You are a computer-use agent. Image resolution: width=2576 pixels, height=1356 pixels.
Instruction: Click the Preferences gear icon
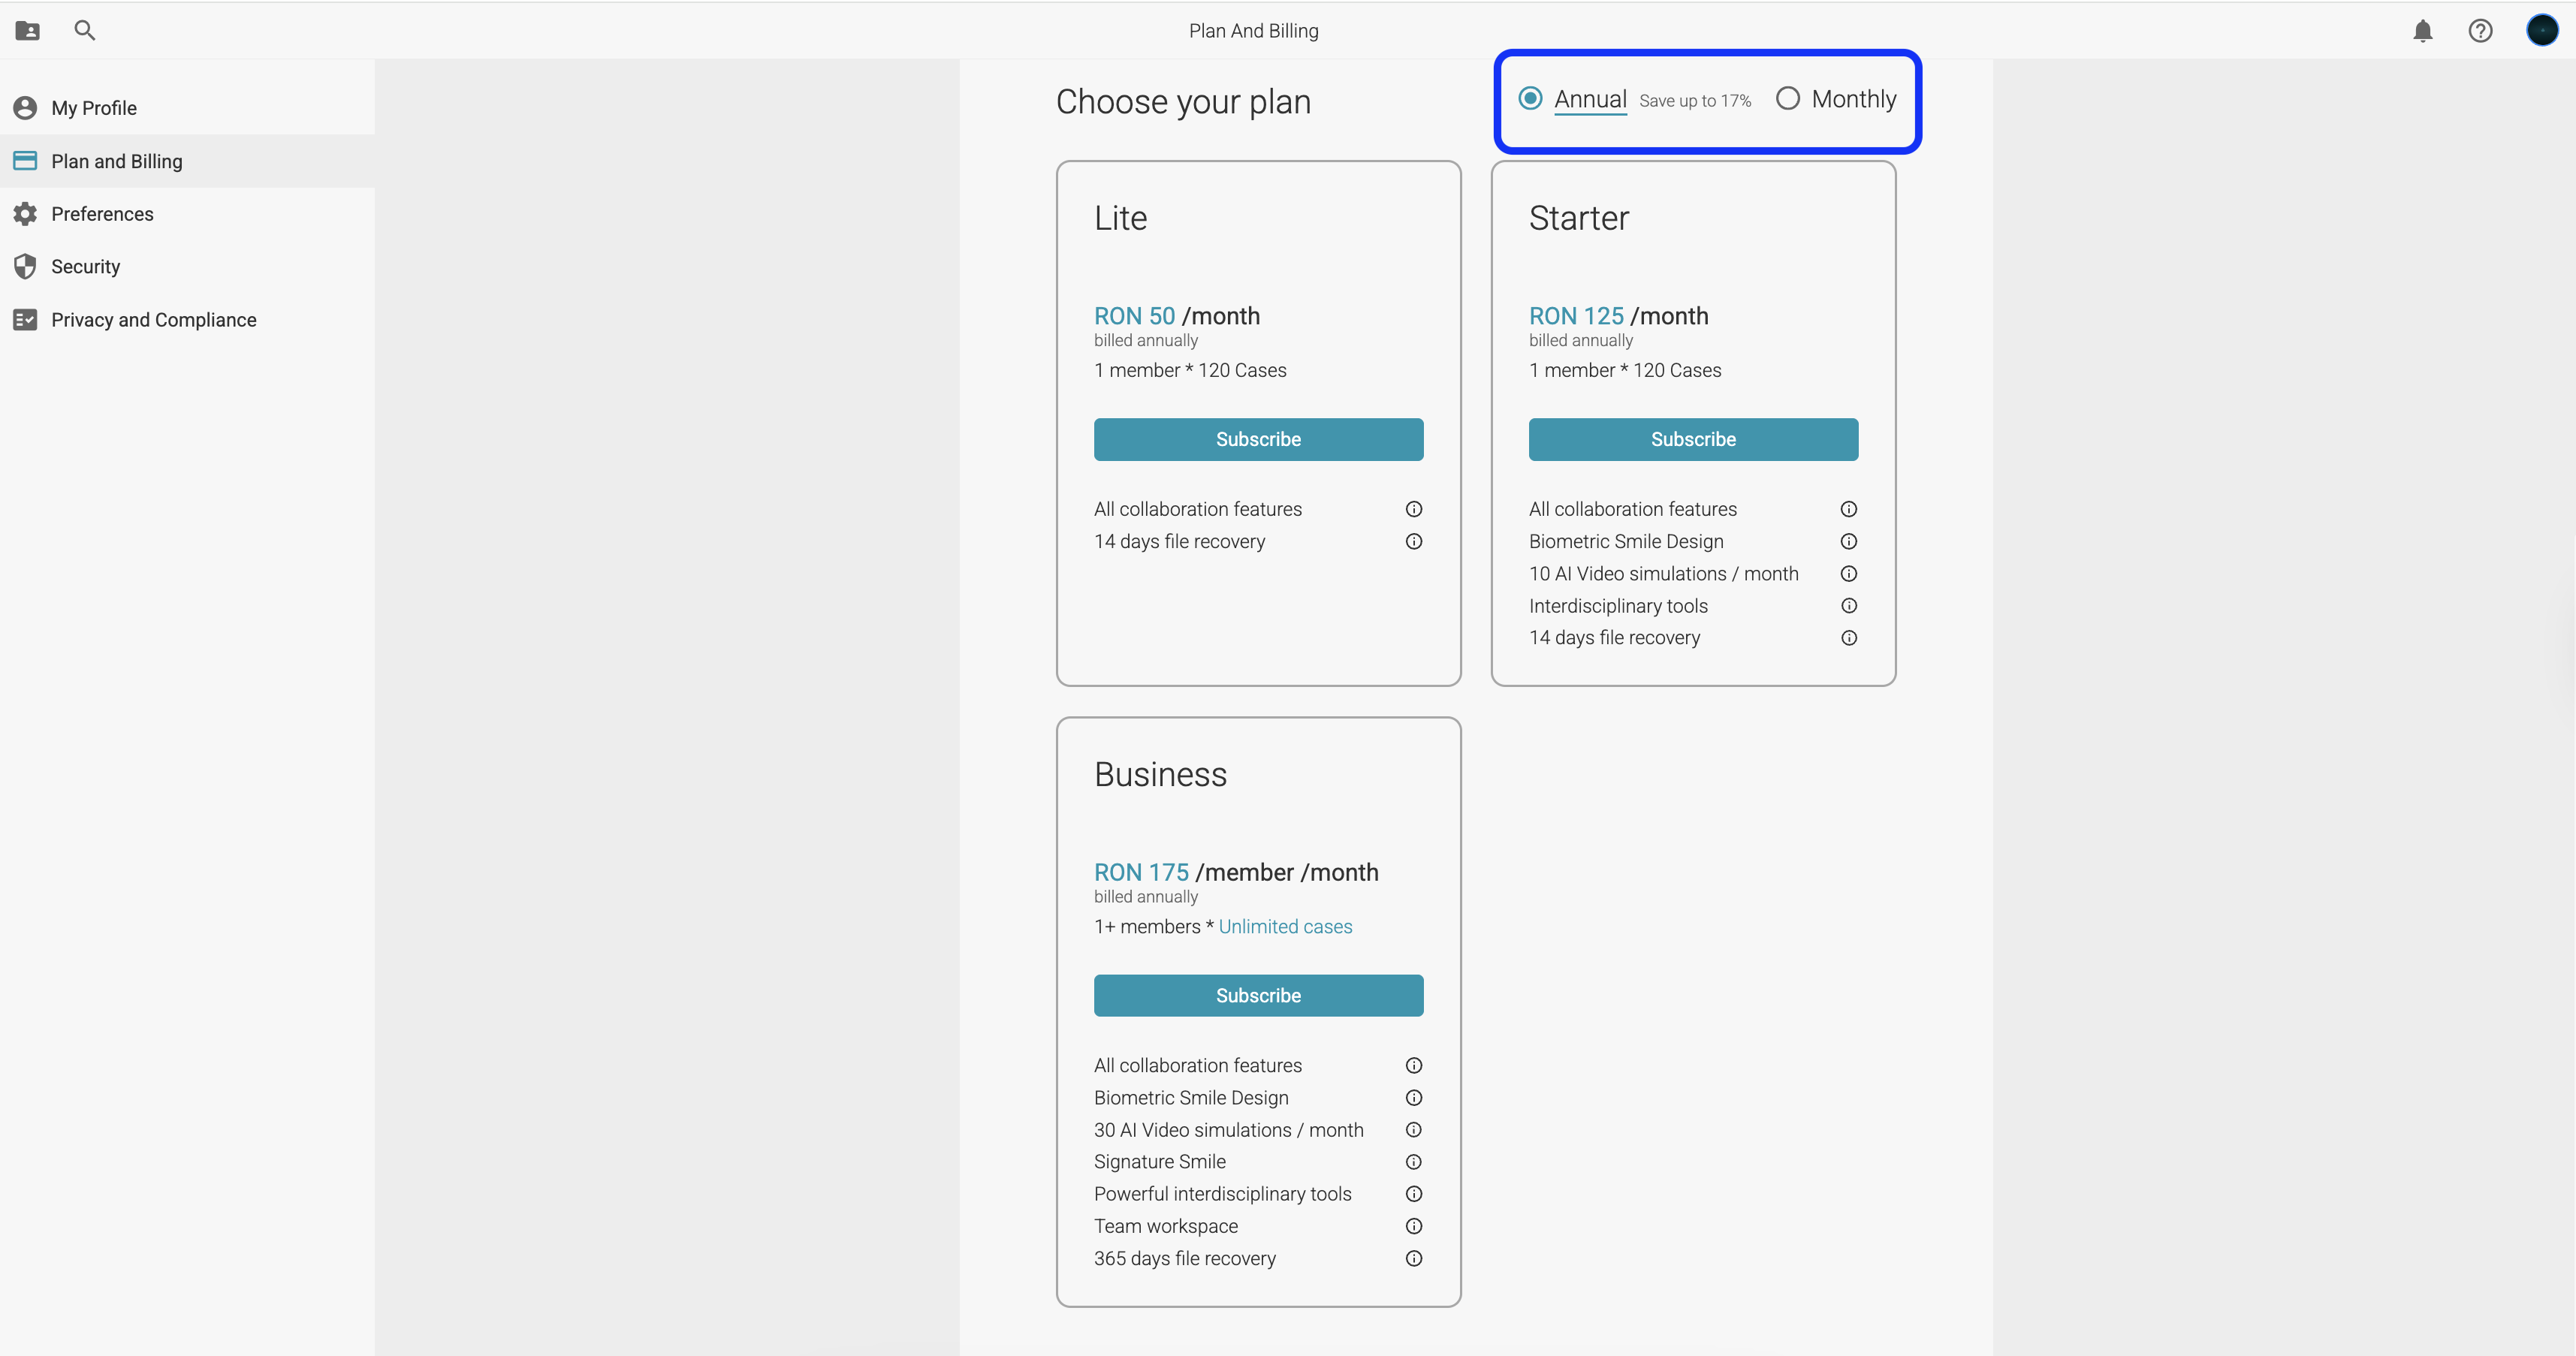25,214
